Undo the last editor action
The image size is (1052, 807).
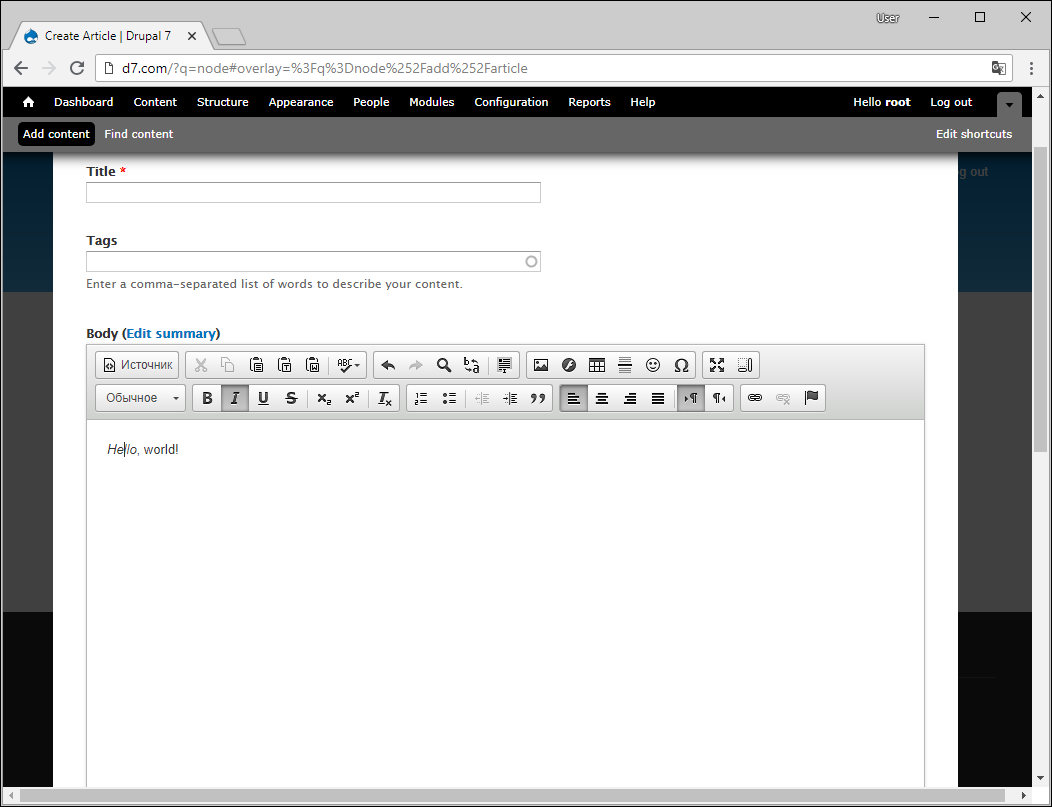388,365
